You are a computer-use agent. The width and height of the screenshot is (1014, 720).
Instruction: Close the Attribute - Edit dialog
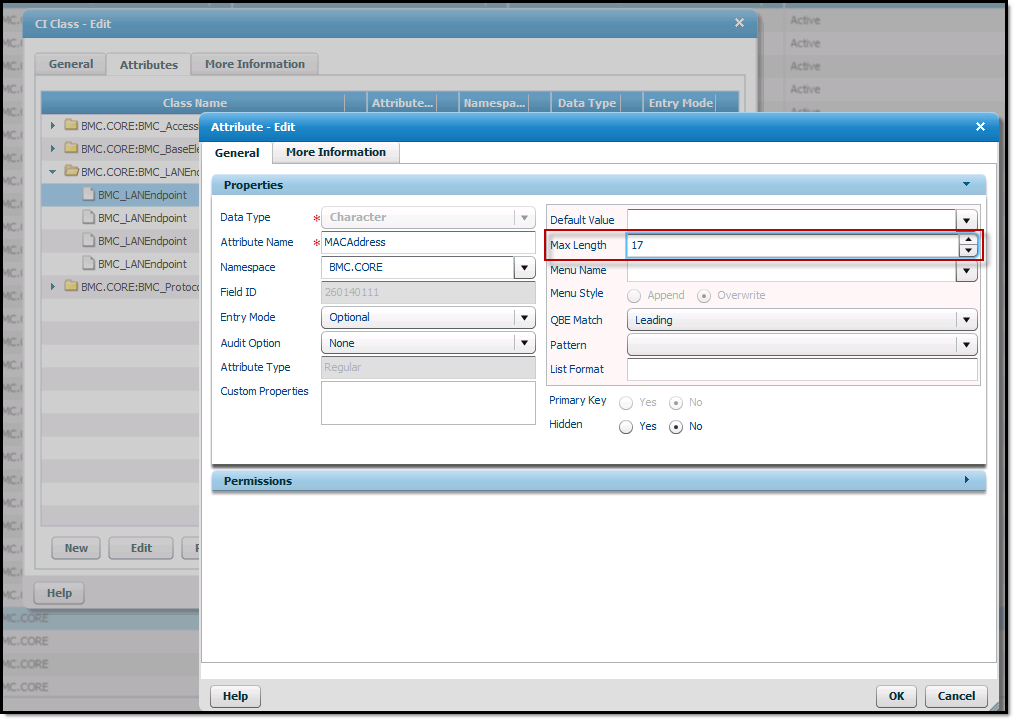980,127
